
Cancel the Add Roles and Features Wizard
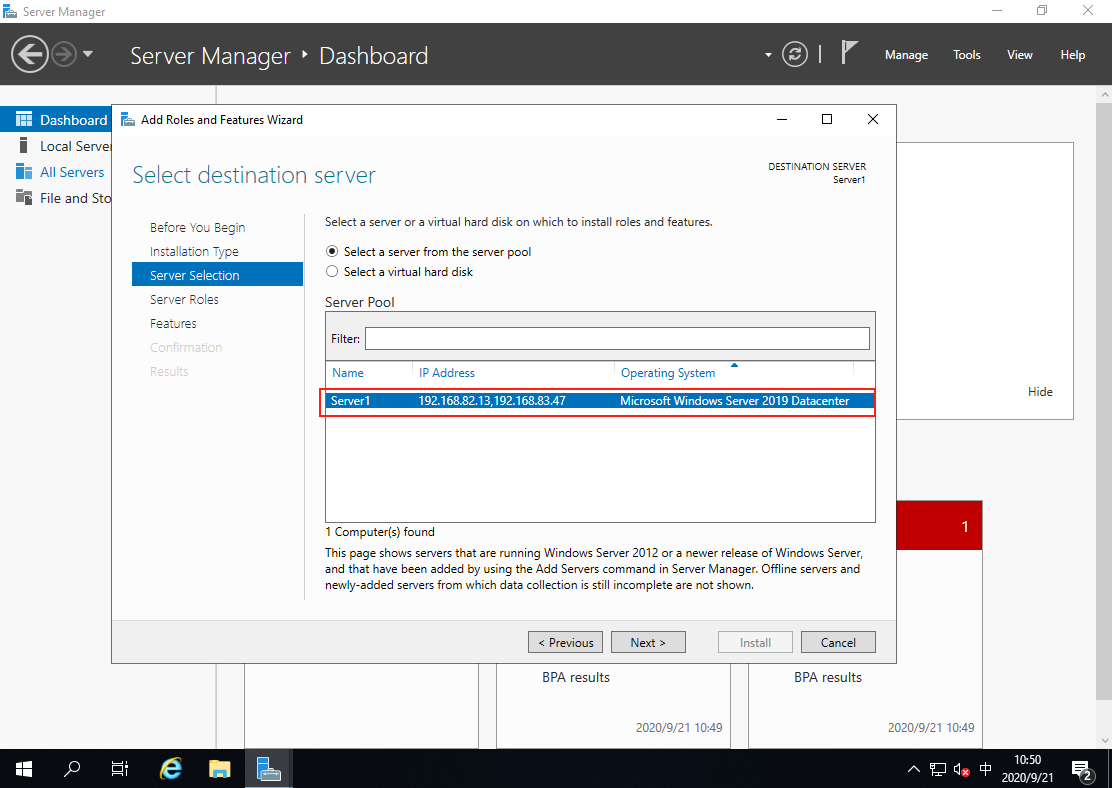(x=838, y=642)
